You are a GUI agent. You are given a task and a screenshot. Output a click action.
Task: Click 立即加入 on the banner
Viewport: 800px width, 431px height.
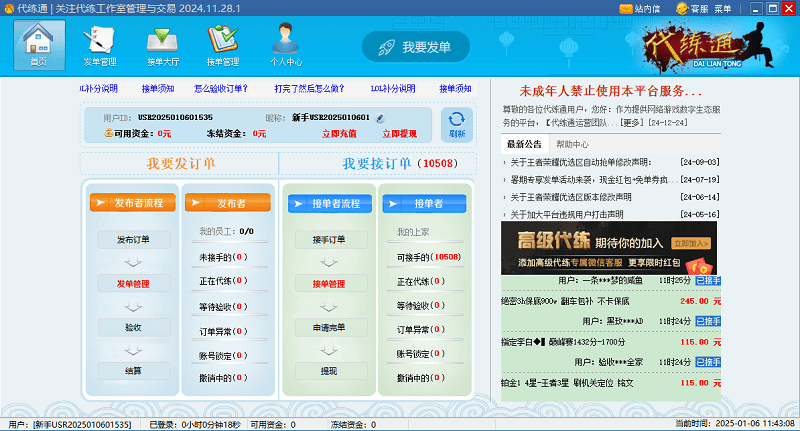[691, 243]
